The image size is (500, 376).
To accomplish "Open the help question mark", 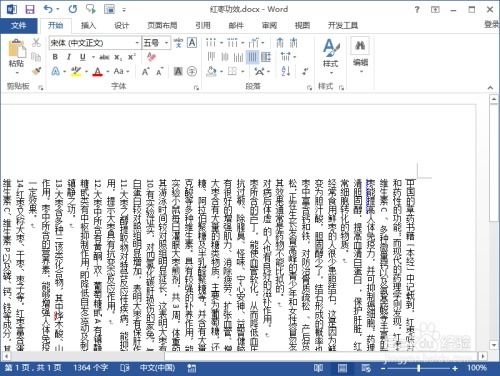I will [417, 10].
